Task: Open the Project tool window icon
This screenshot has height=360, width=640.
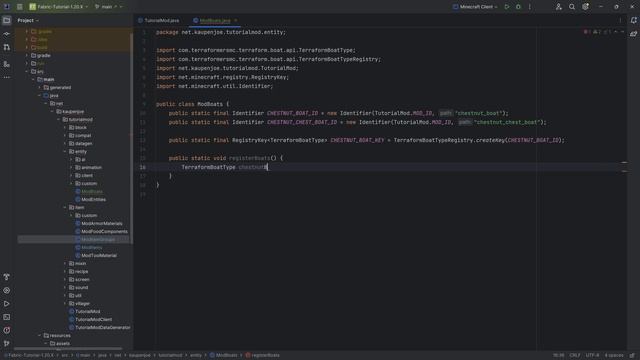Action: 7,20
